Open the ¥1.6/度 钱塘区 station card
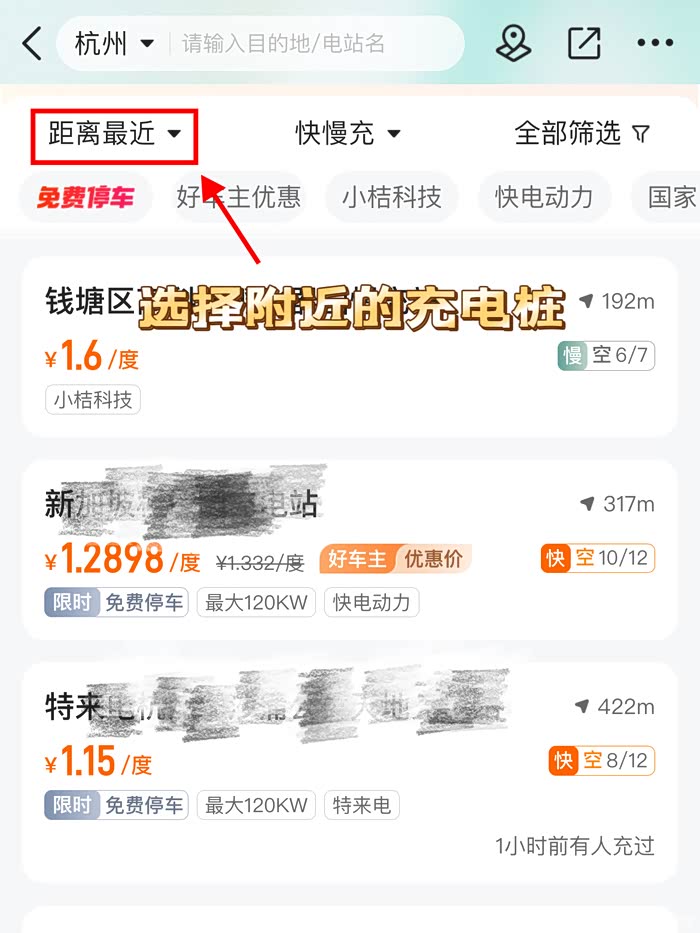 350,347
